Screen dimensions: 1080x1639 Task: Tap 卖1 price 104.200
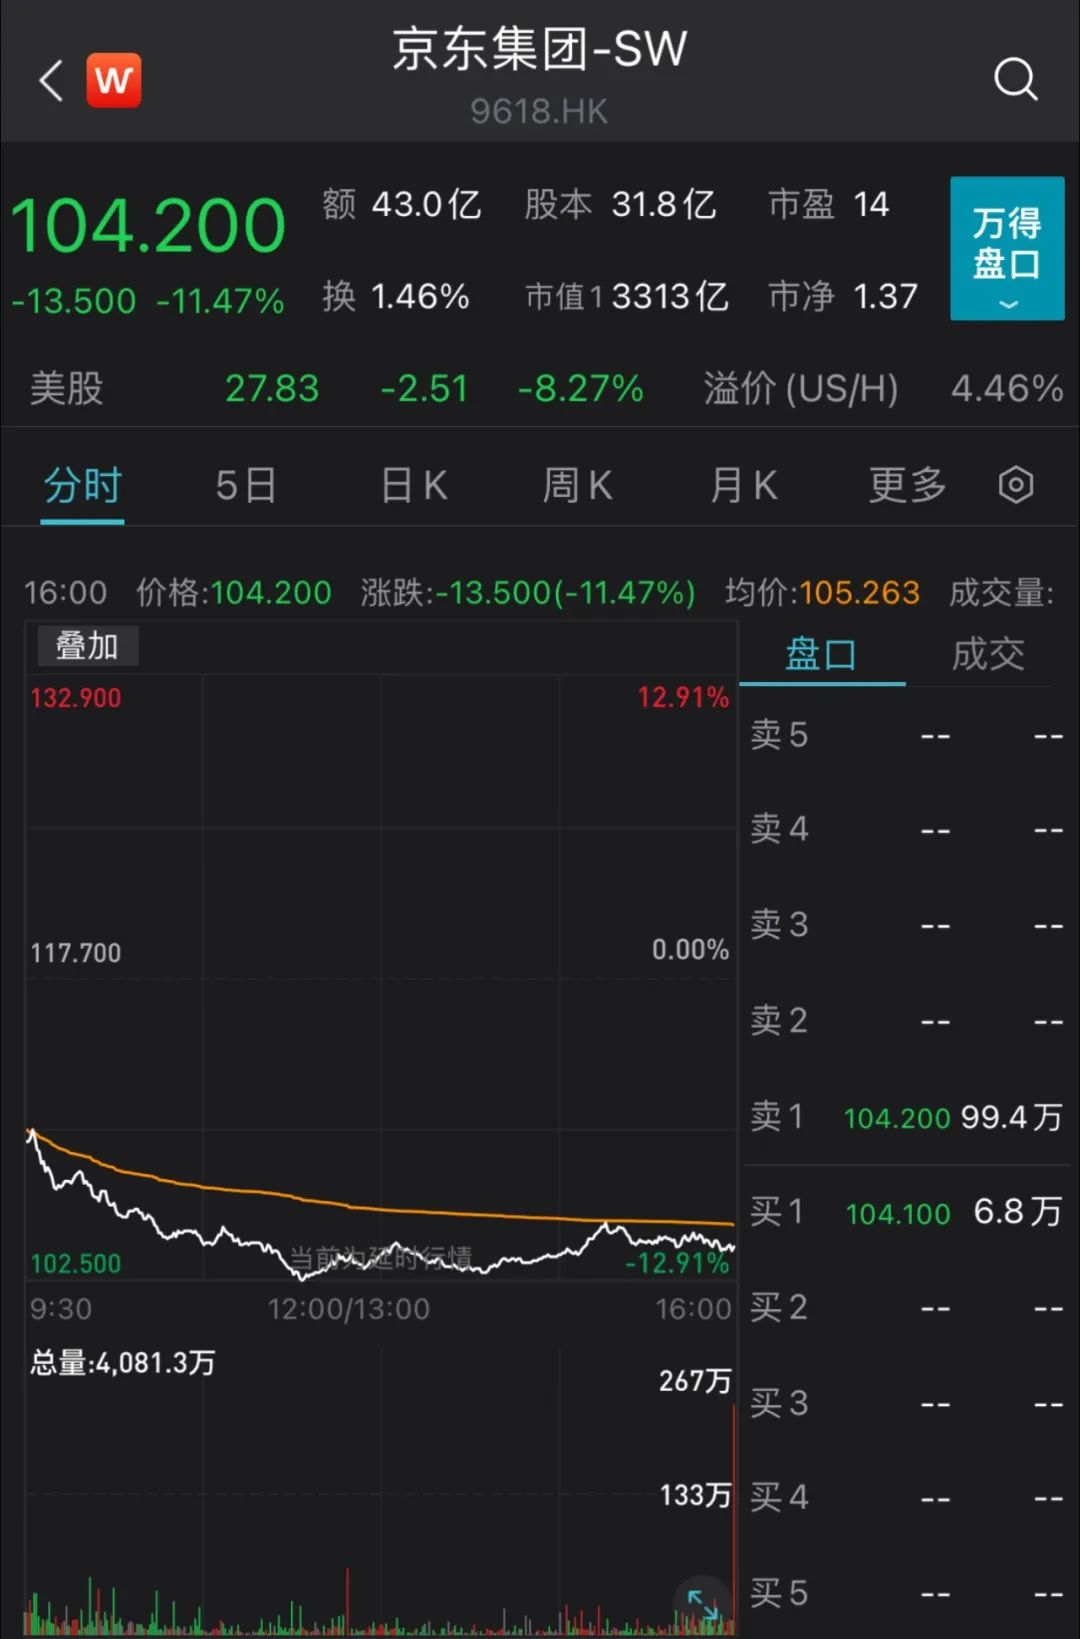(897, 1118)
